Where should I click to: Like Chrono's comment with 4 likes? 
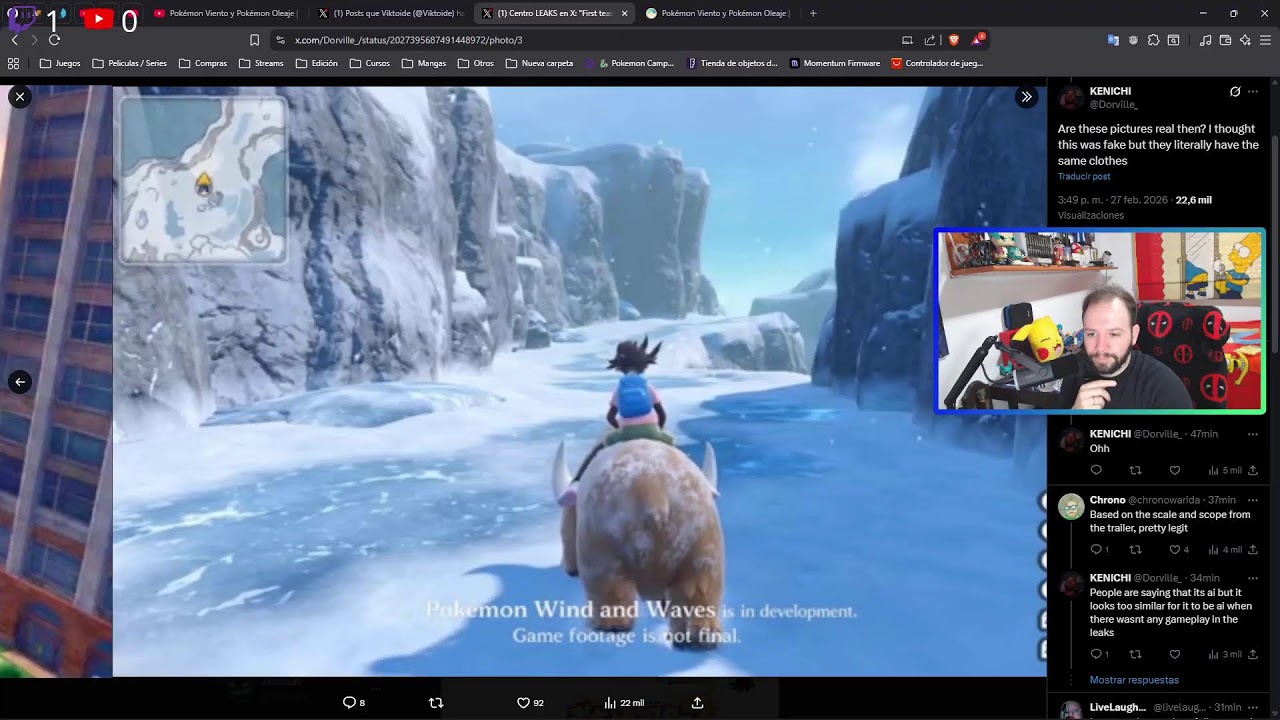pos(1179,550)
